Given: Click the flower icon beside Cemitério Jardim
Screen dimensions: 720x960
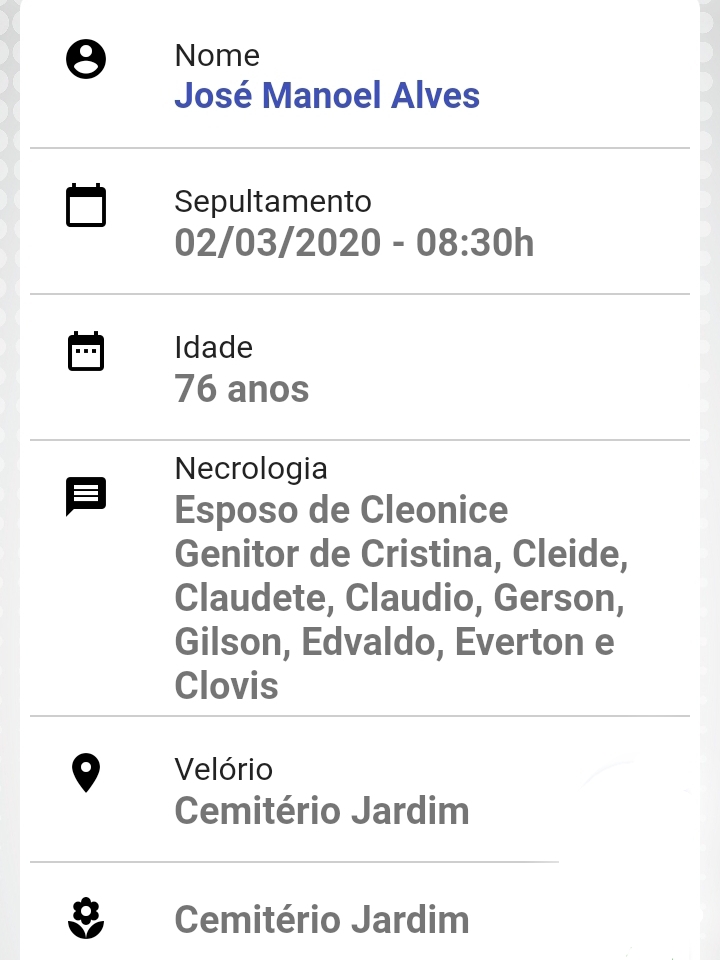Looking at the screenshot, I should click(x=86, y=918).
